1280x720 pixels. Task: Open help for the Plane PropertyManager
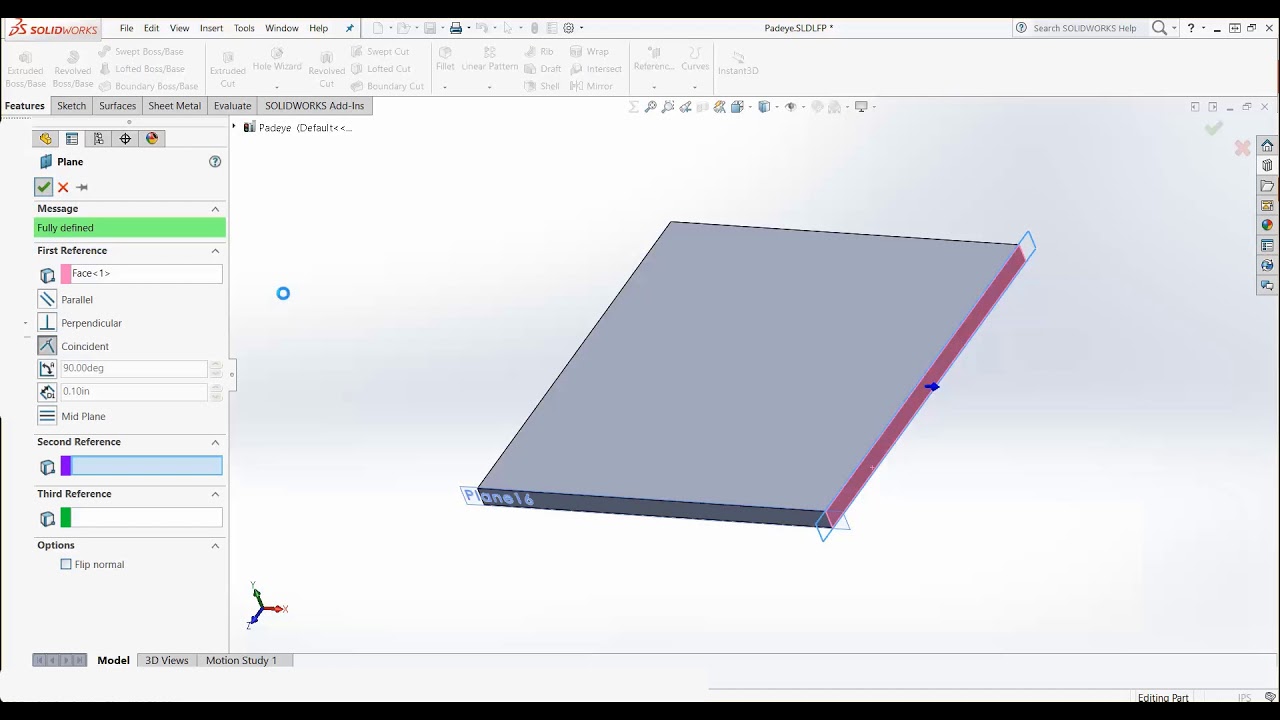coord(215,162)
